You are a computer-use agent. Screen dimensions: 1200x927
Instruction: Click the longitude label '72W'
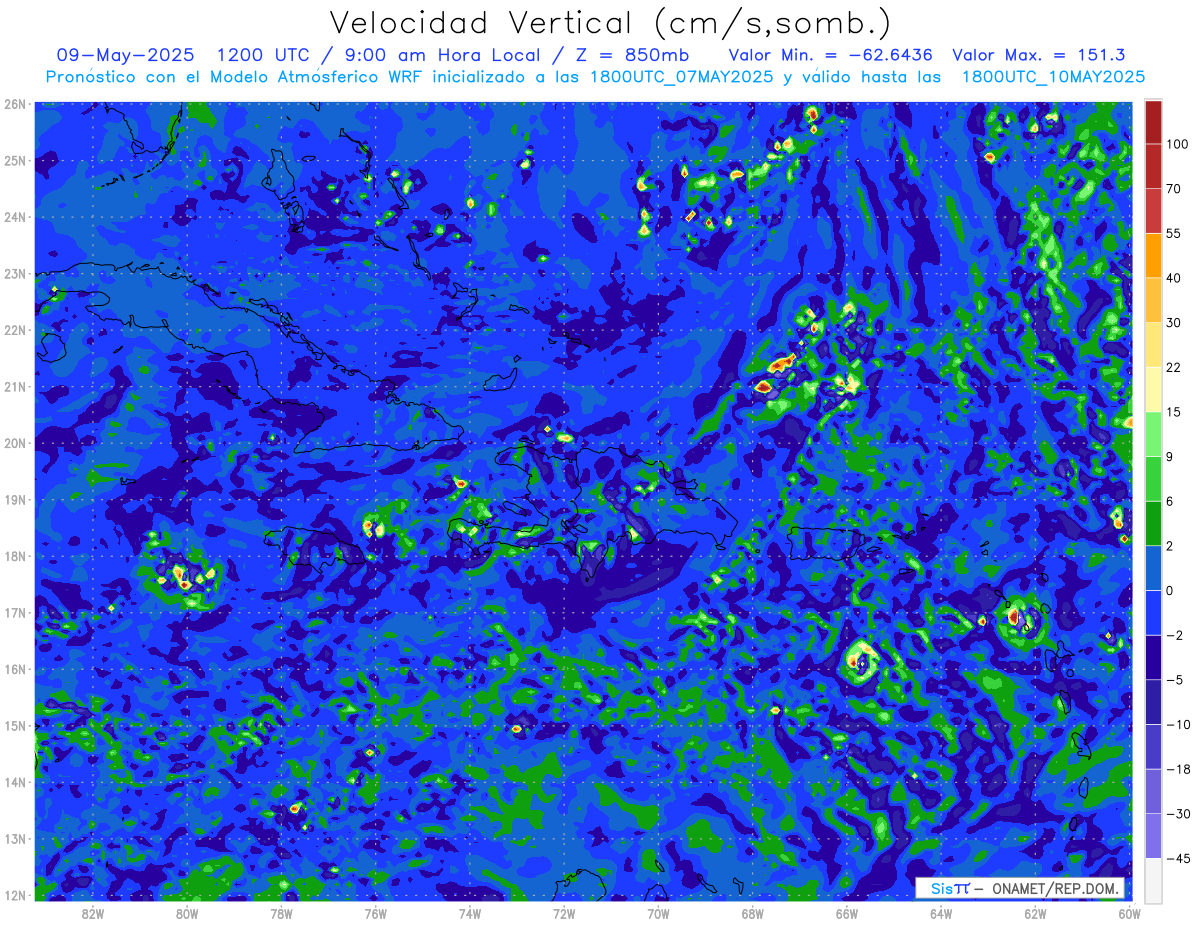[564, 913]
